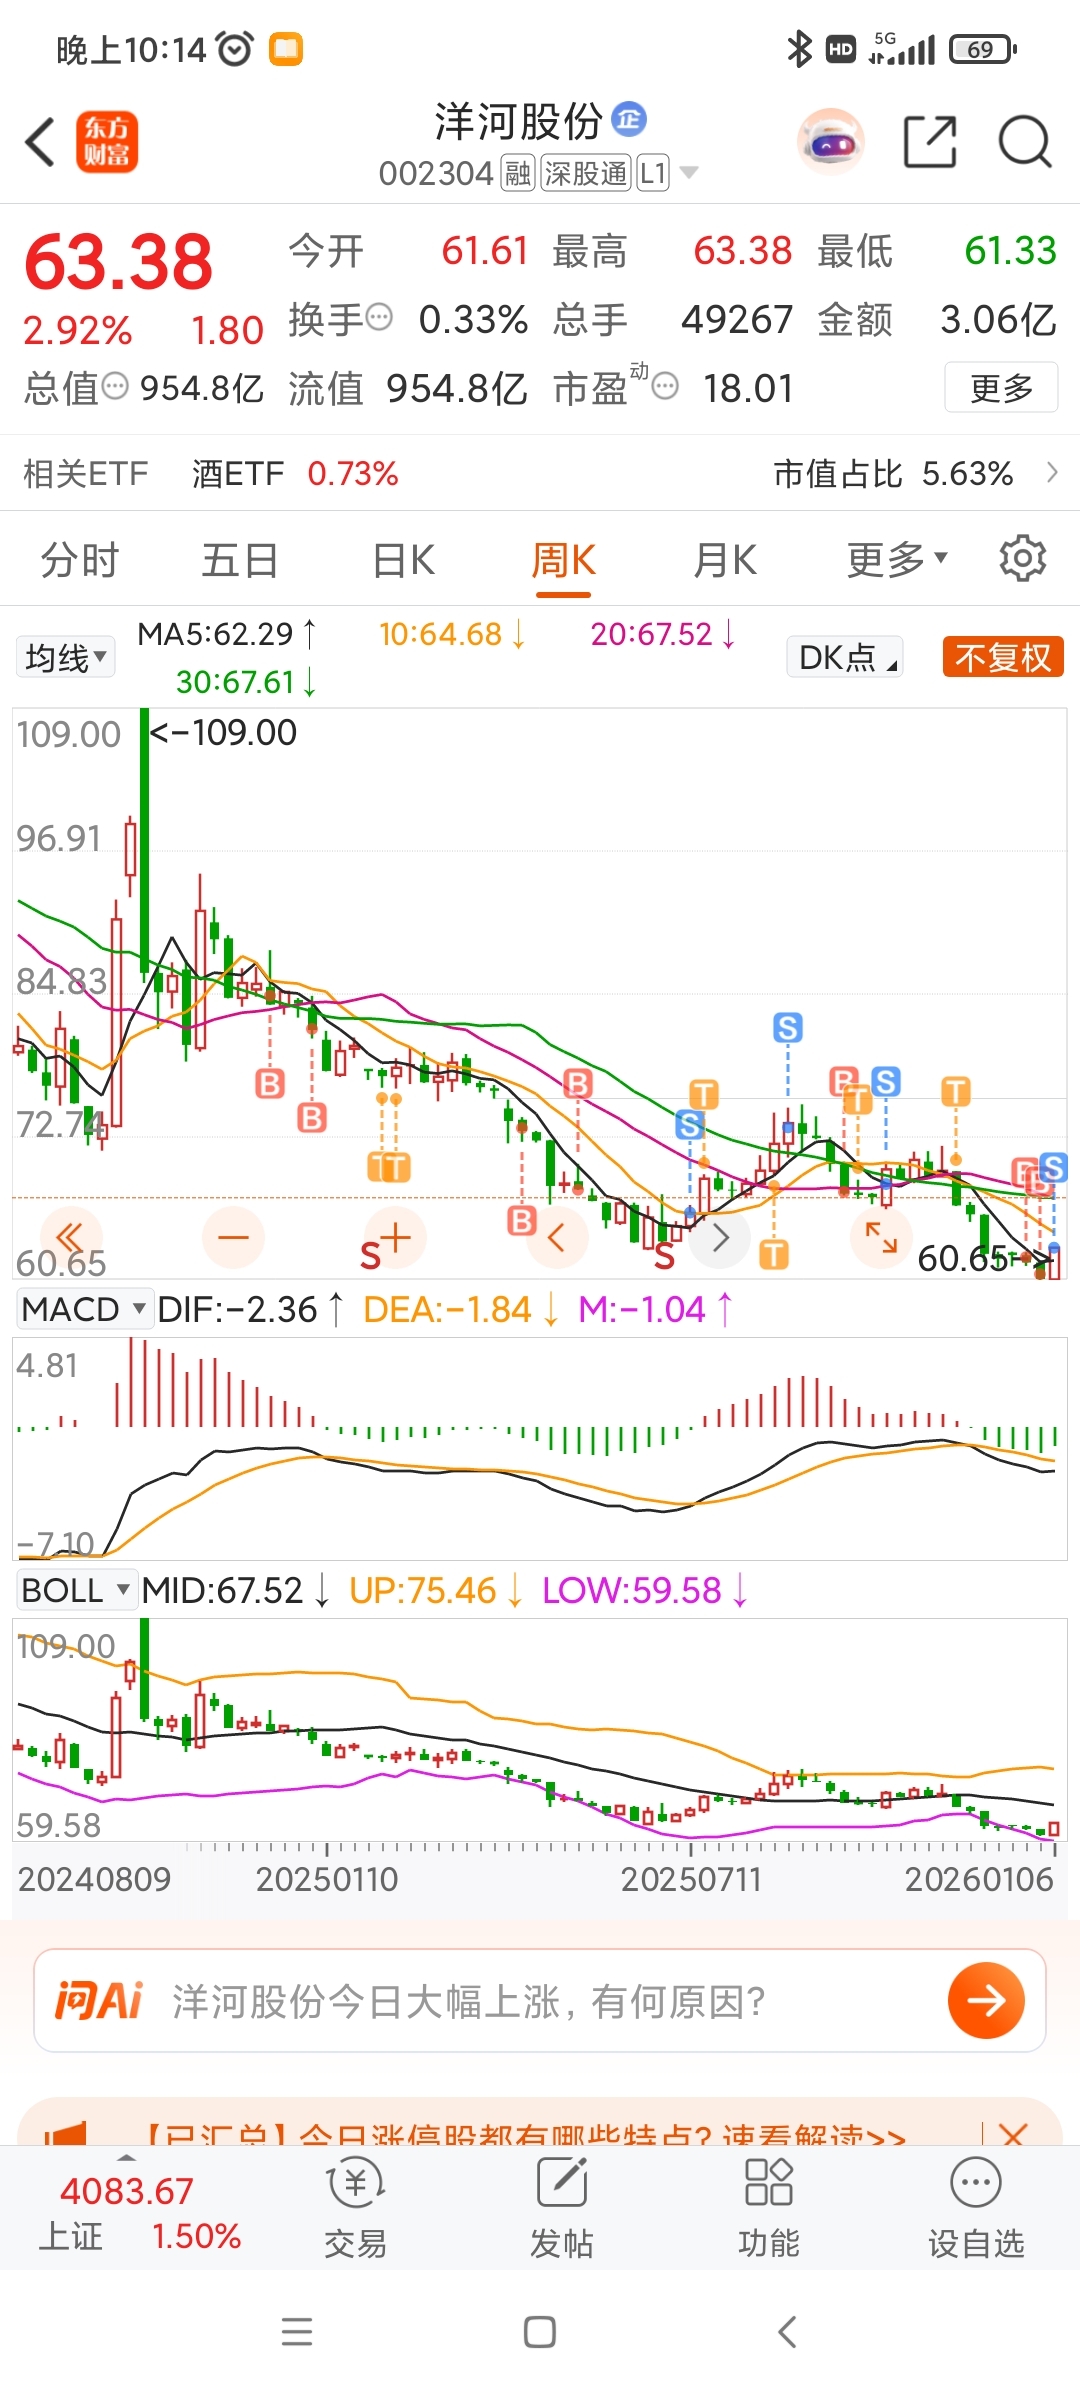Open the MACD indicator dropdown

pos(84,1308)
